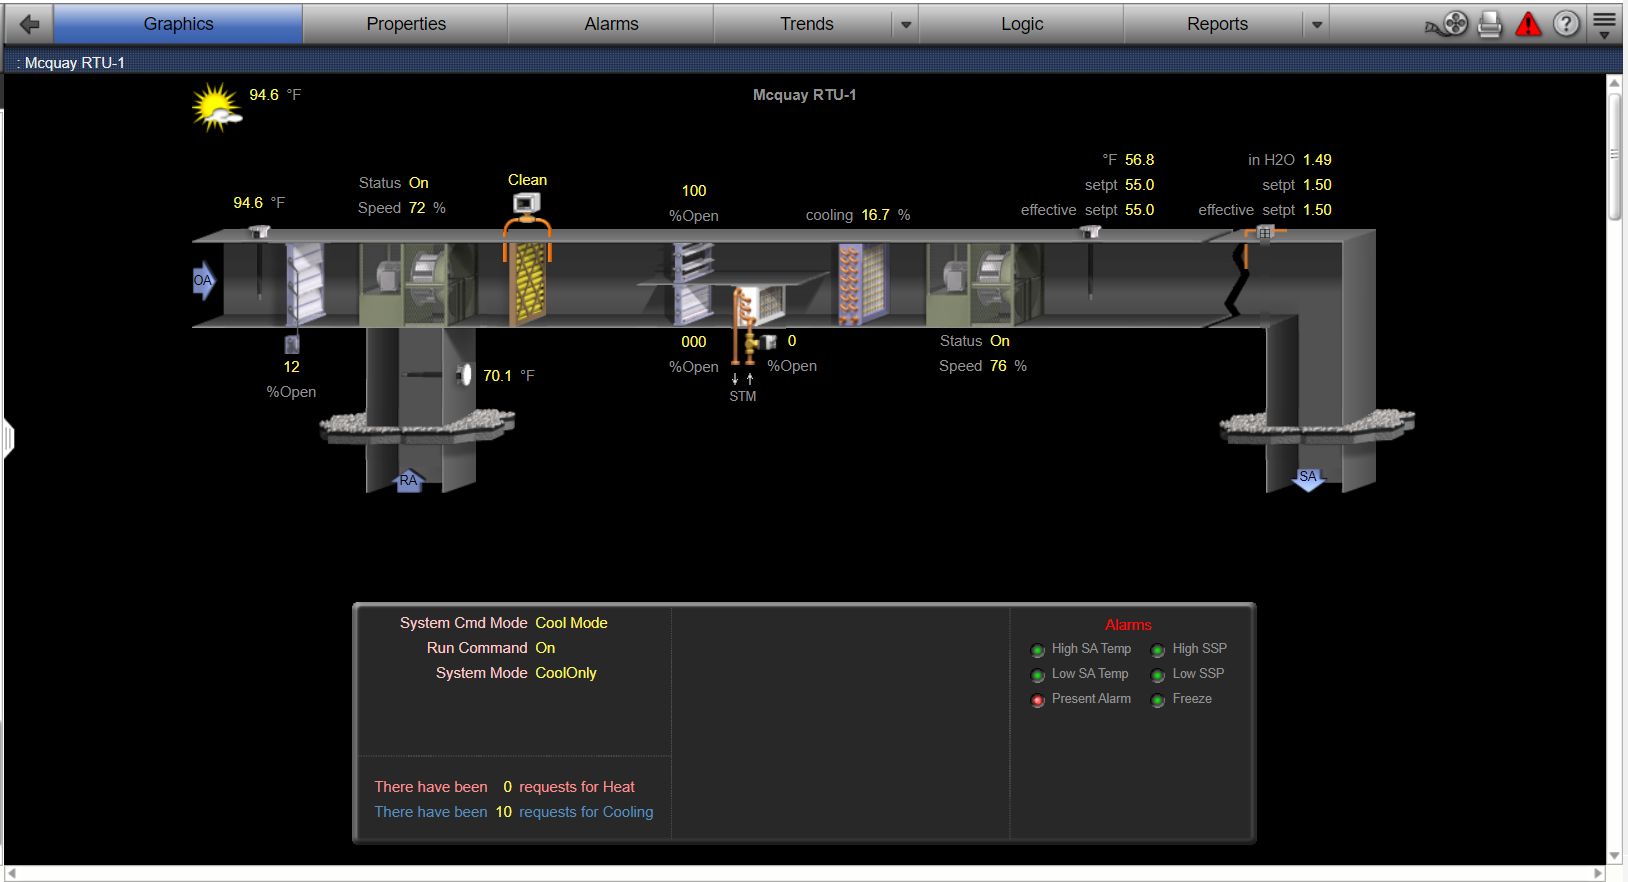Expand the Reports tab dropdown arrow
This screenshot has height=882, width=1628.
[1316, 24]
